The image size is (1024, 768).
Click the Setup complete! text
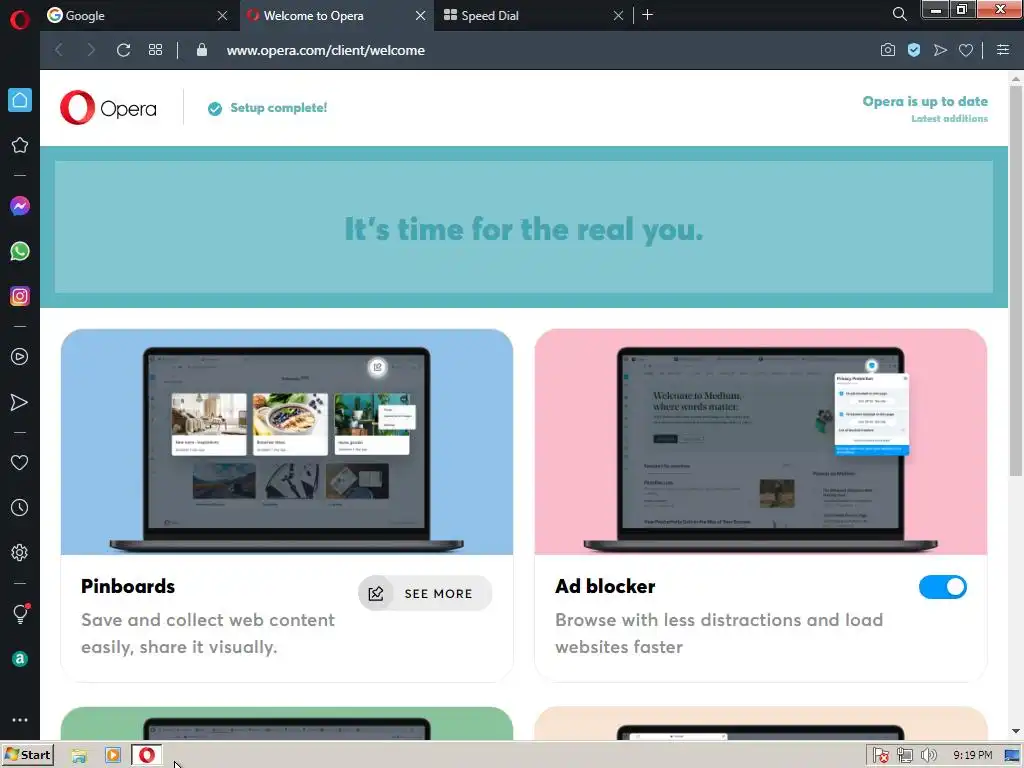pyautogui.click(x=279, y=108)
